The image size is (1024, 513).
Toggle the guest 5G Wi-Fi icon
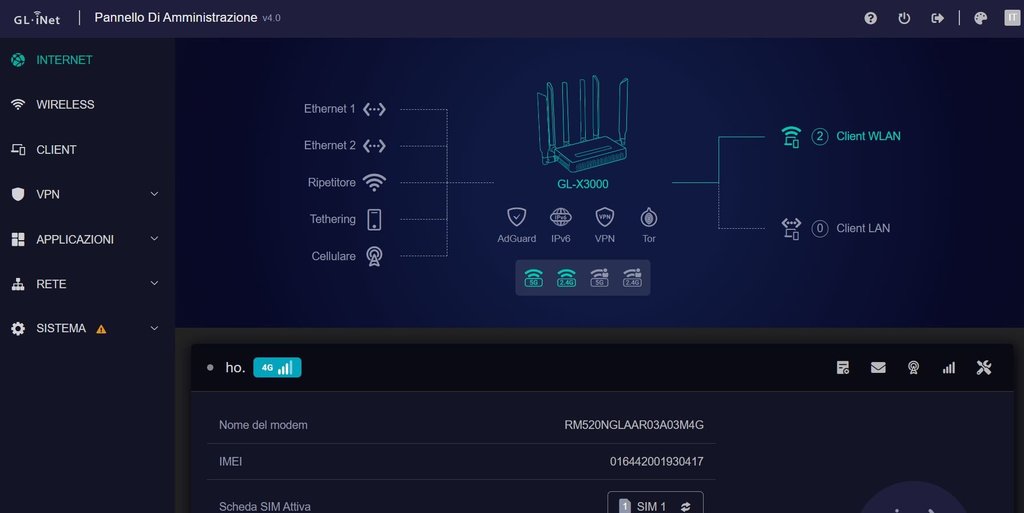600,277
